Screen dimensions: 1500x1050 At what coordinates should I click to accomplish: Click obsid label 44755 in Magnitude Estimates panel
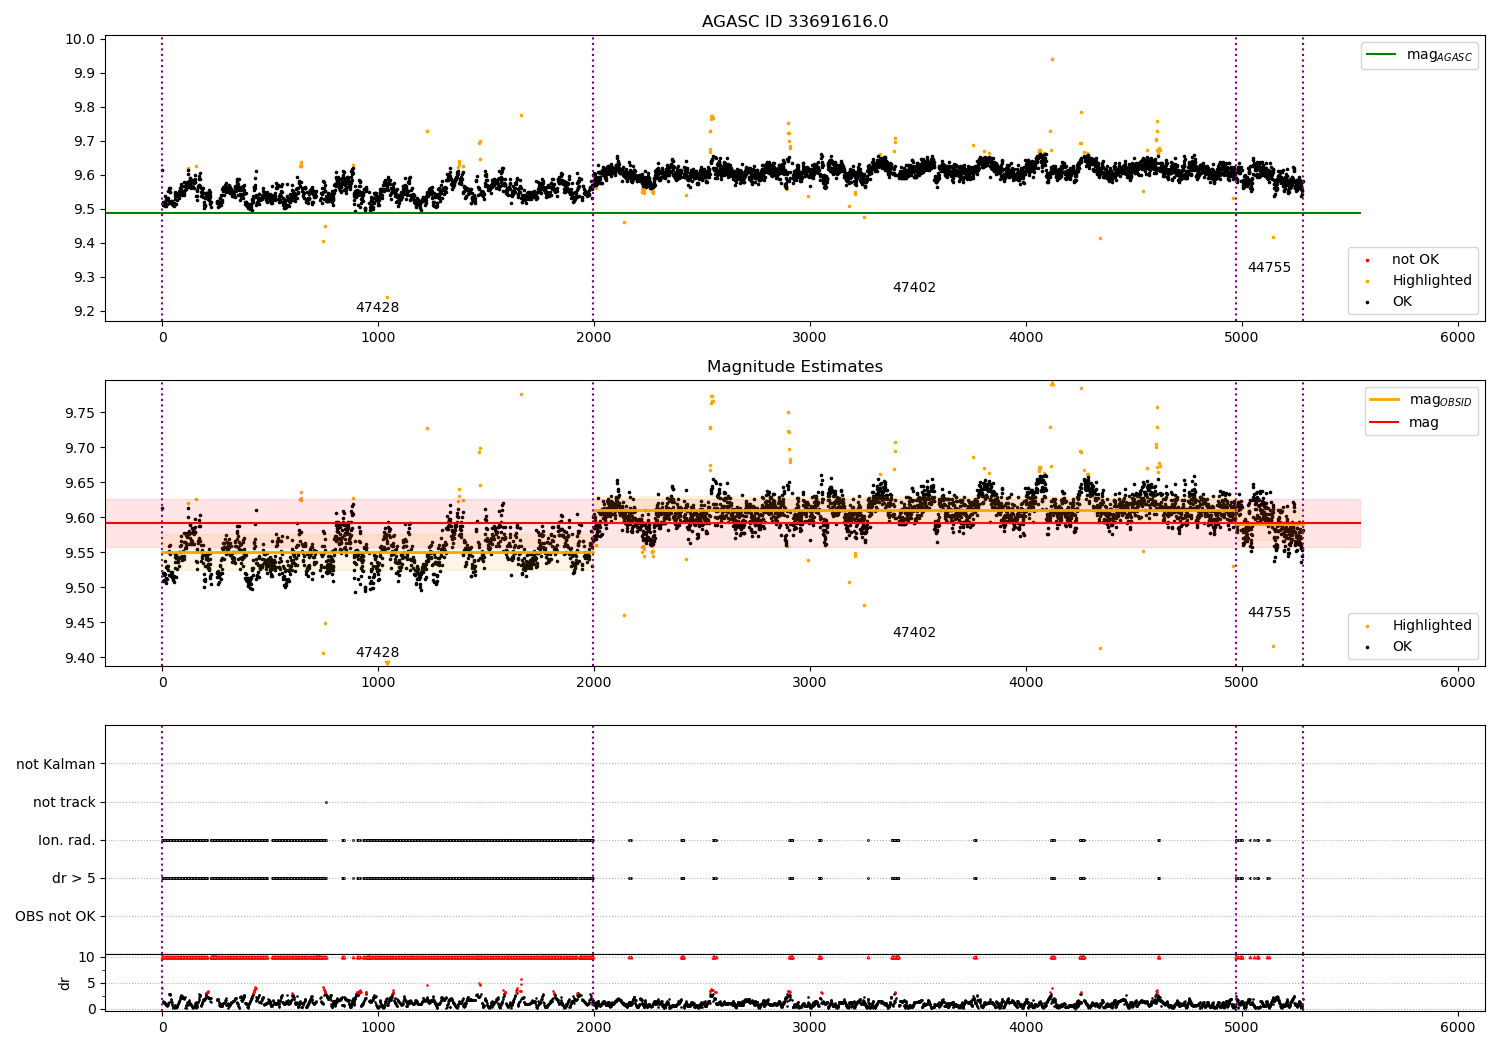pos(1269,613)
